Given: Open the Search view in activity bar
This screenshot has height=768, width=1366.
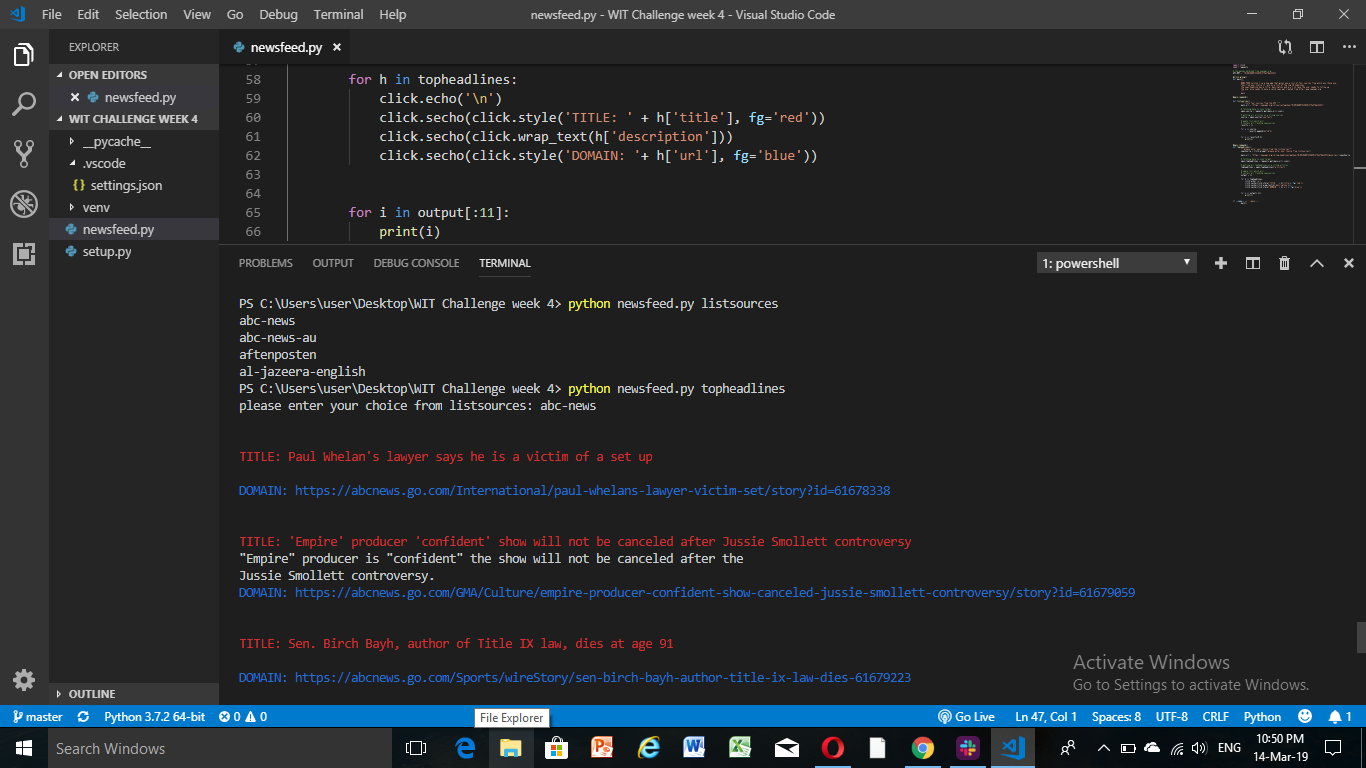Looking at the screenshot, I should pos(24,104).
